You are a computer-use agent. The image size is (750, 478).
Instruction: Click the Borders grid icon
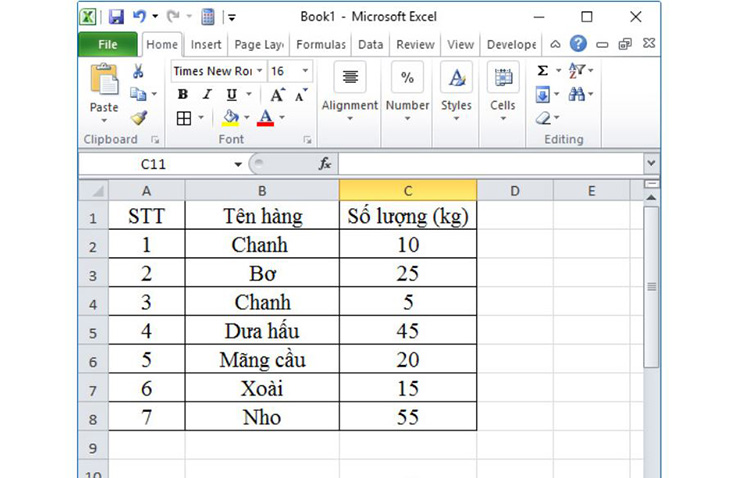pos(184,118)
